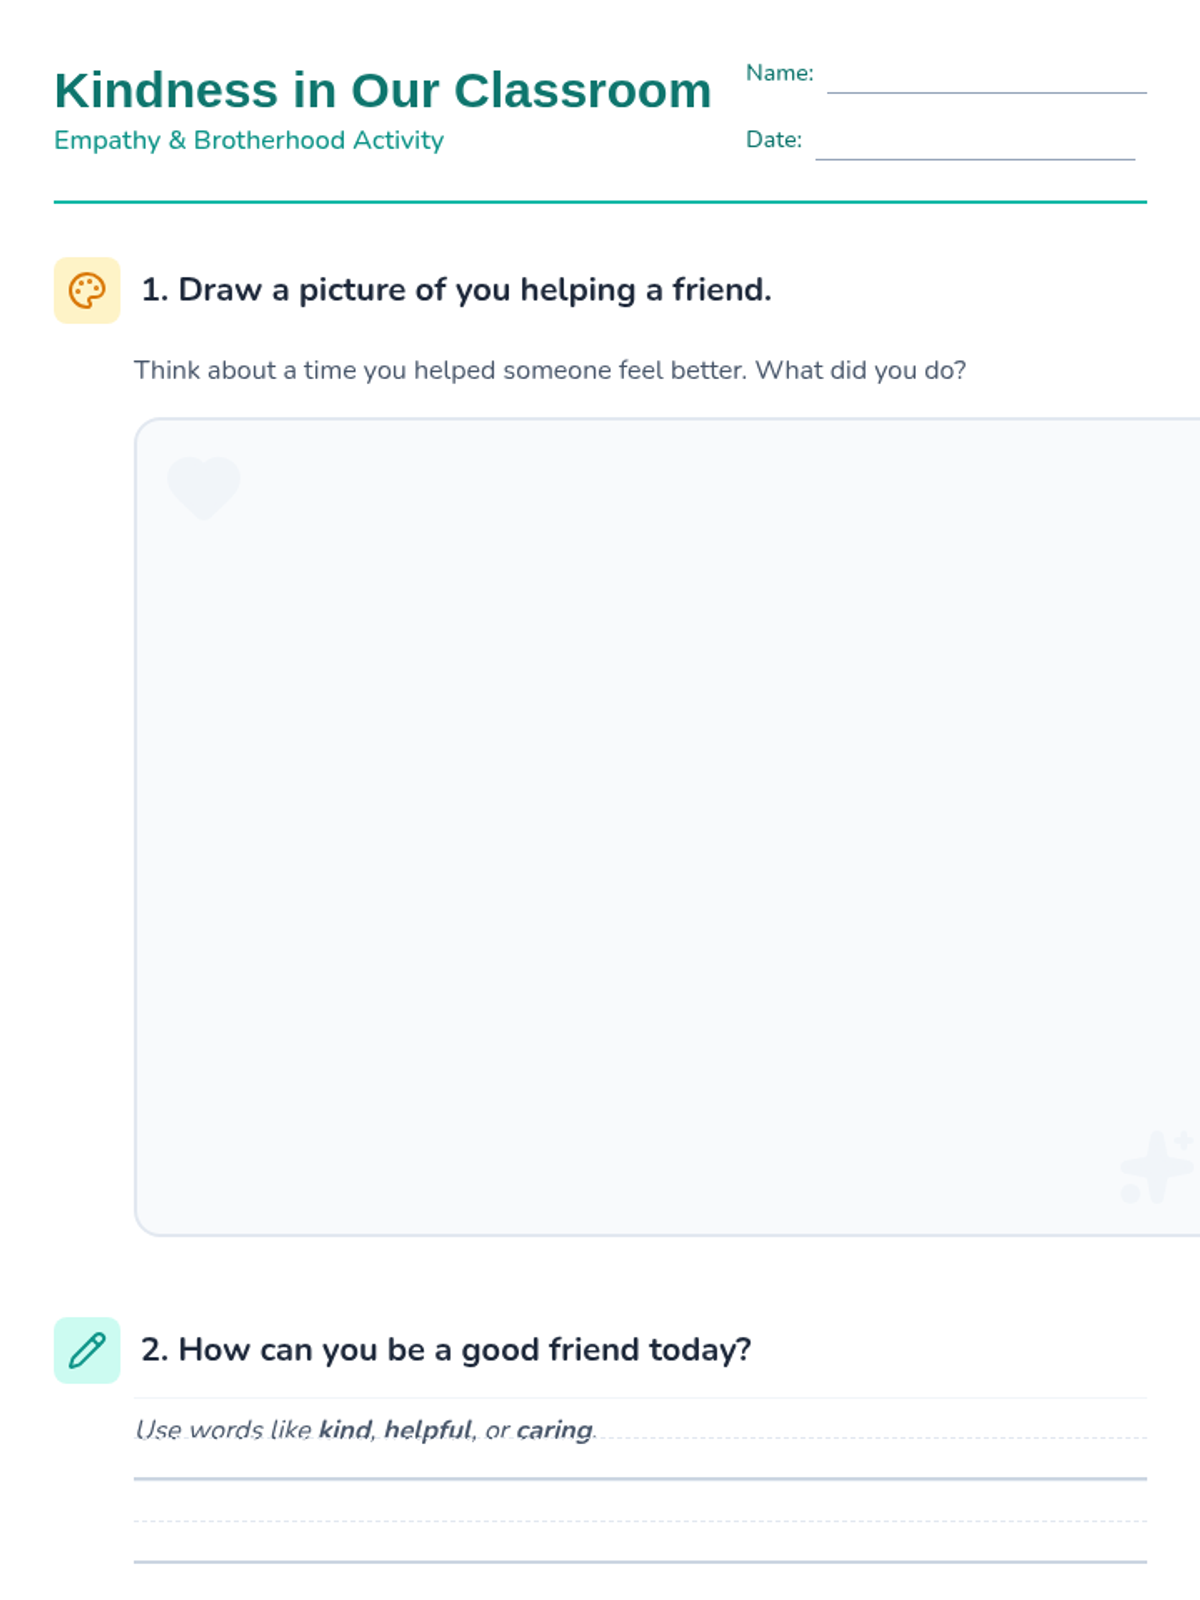1200x1600 pixels.
Task: Click the "Draw a picture" question heading
Action: 456,290
